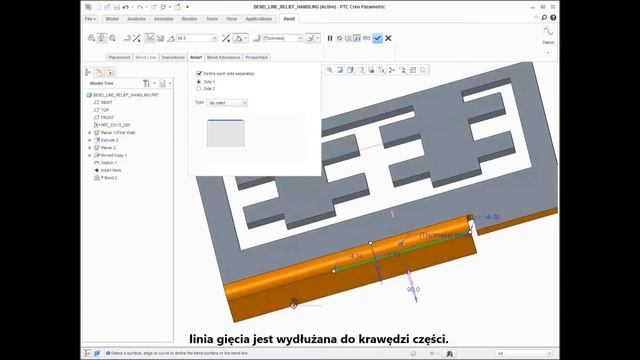Open the bend angle value dropdown

coord(214,38)
